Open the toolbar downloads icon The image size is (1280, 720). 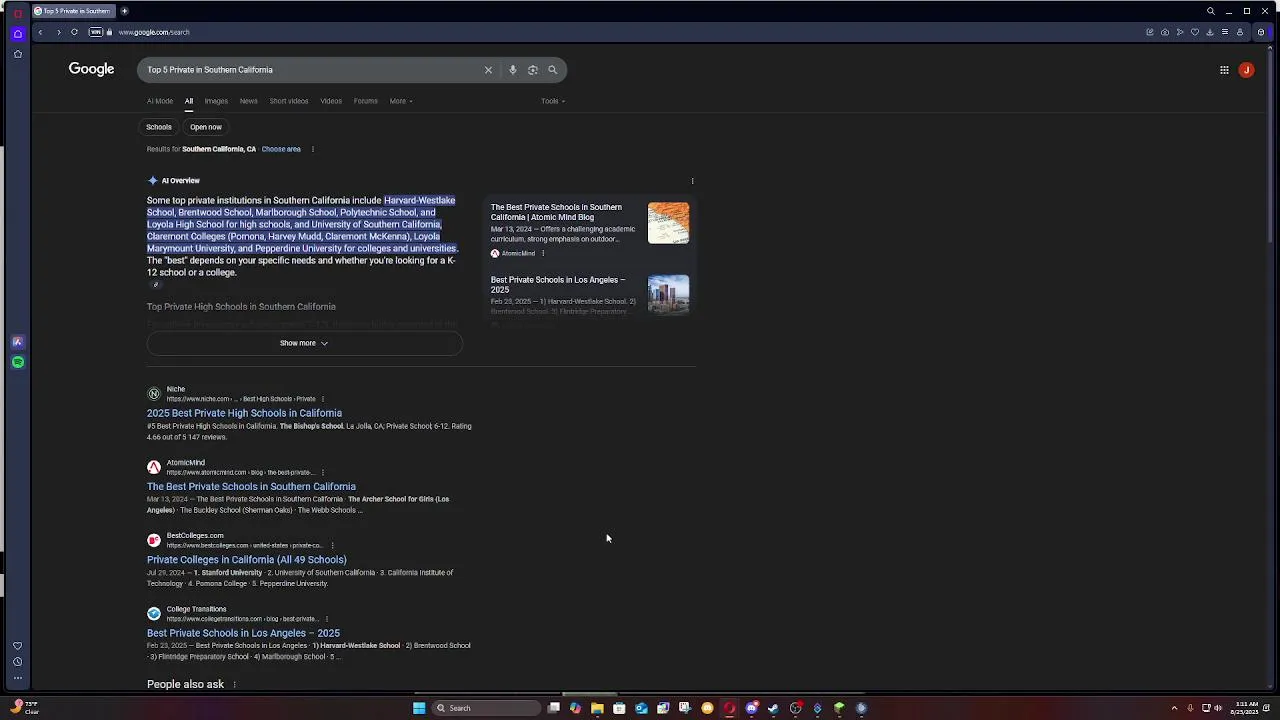1209,32
